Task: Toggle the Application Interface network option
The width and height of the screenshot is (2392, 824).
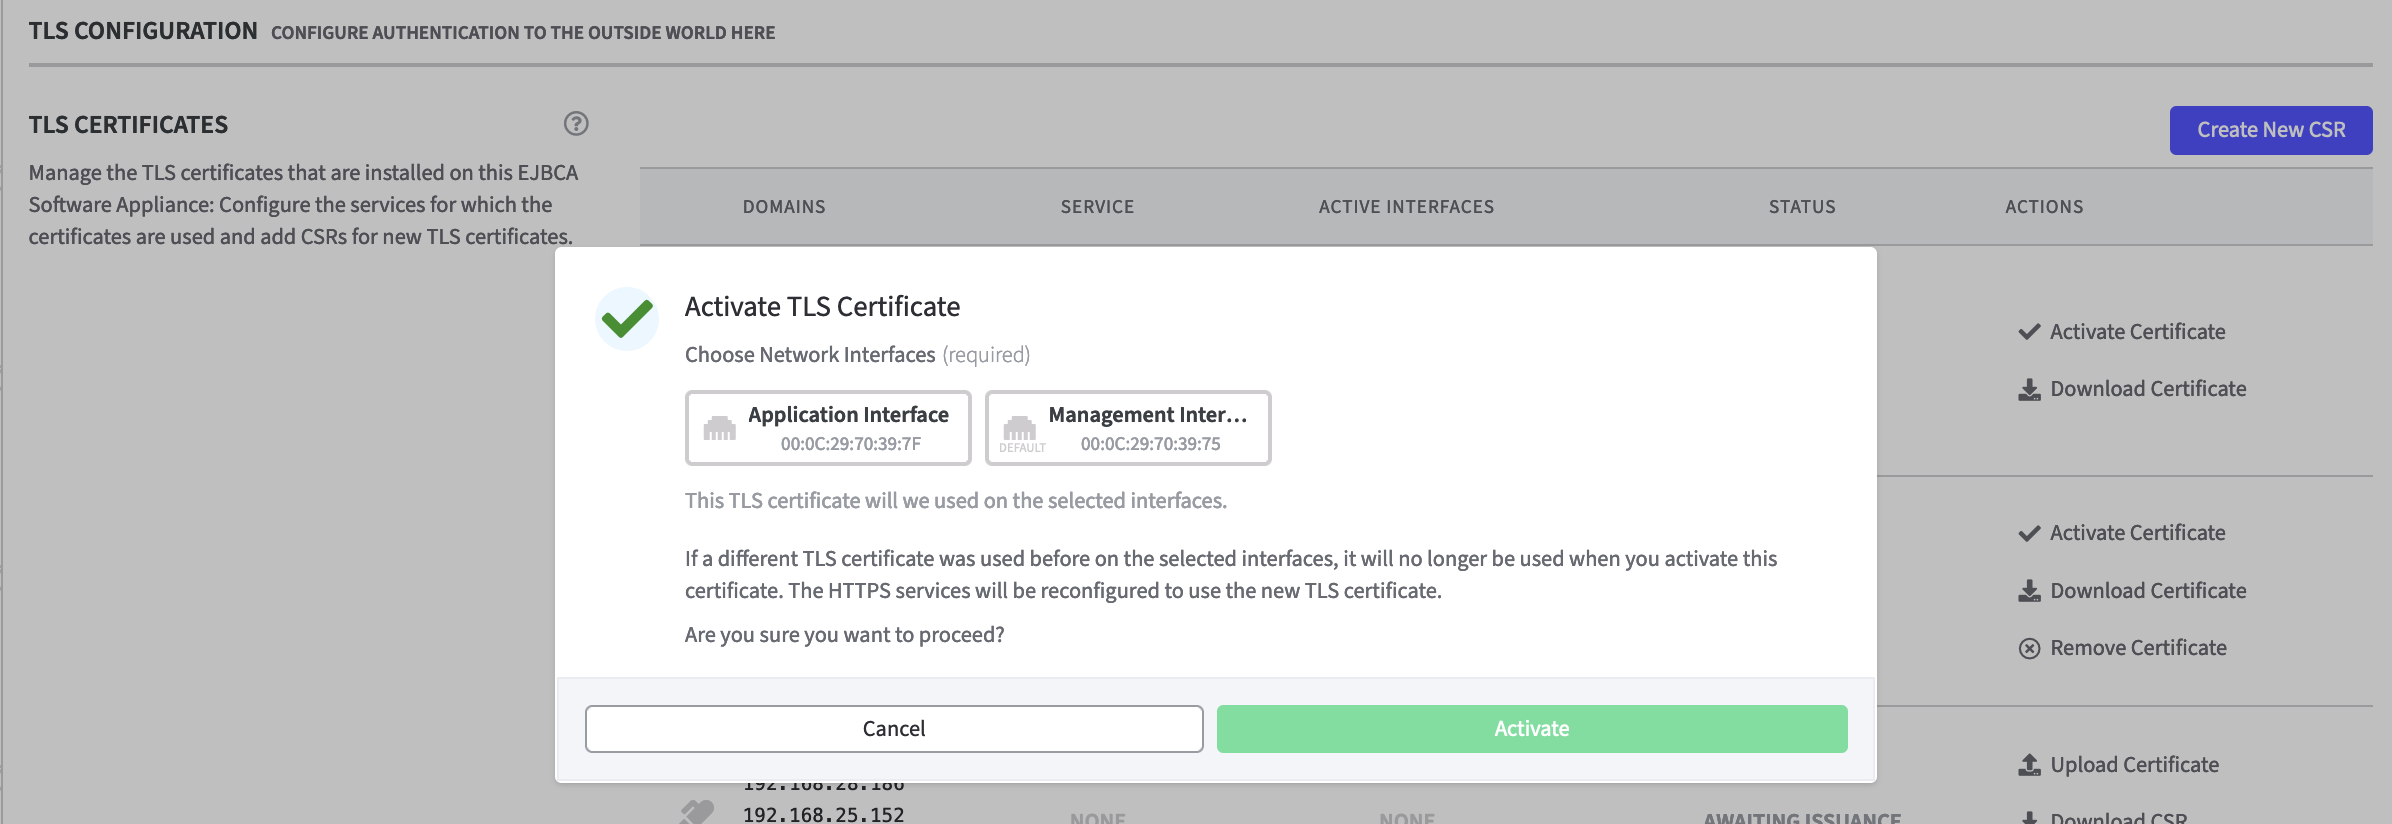Action: coord(828,428)
